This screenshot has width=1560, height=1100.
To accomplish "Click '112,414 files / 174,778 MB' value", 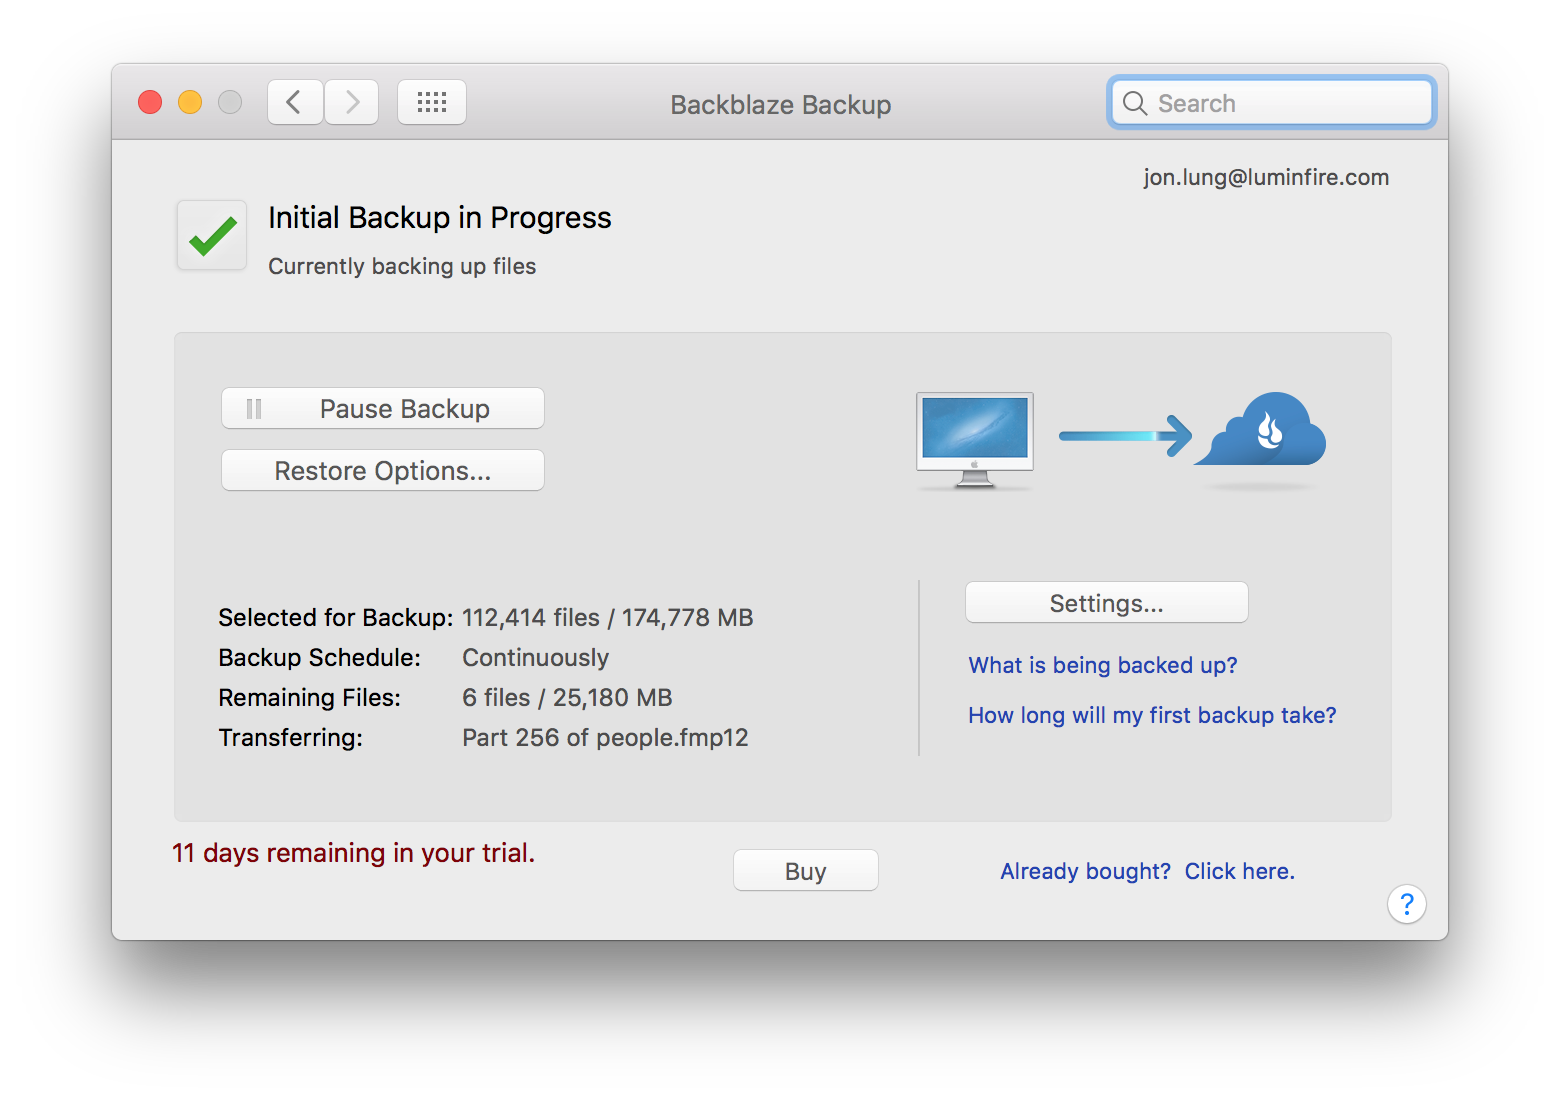I will click(607, 618).
